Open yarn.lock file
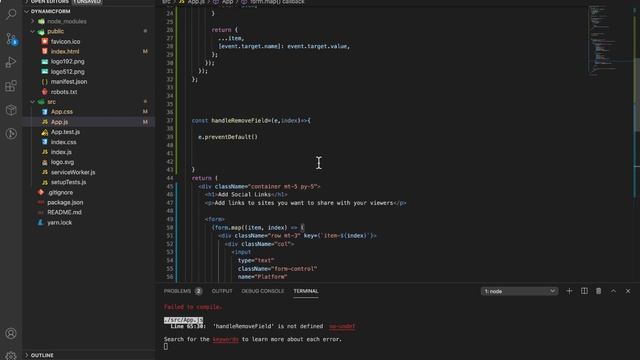The height and width of the screenshot is (360, 640). click(59, 222)
